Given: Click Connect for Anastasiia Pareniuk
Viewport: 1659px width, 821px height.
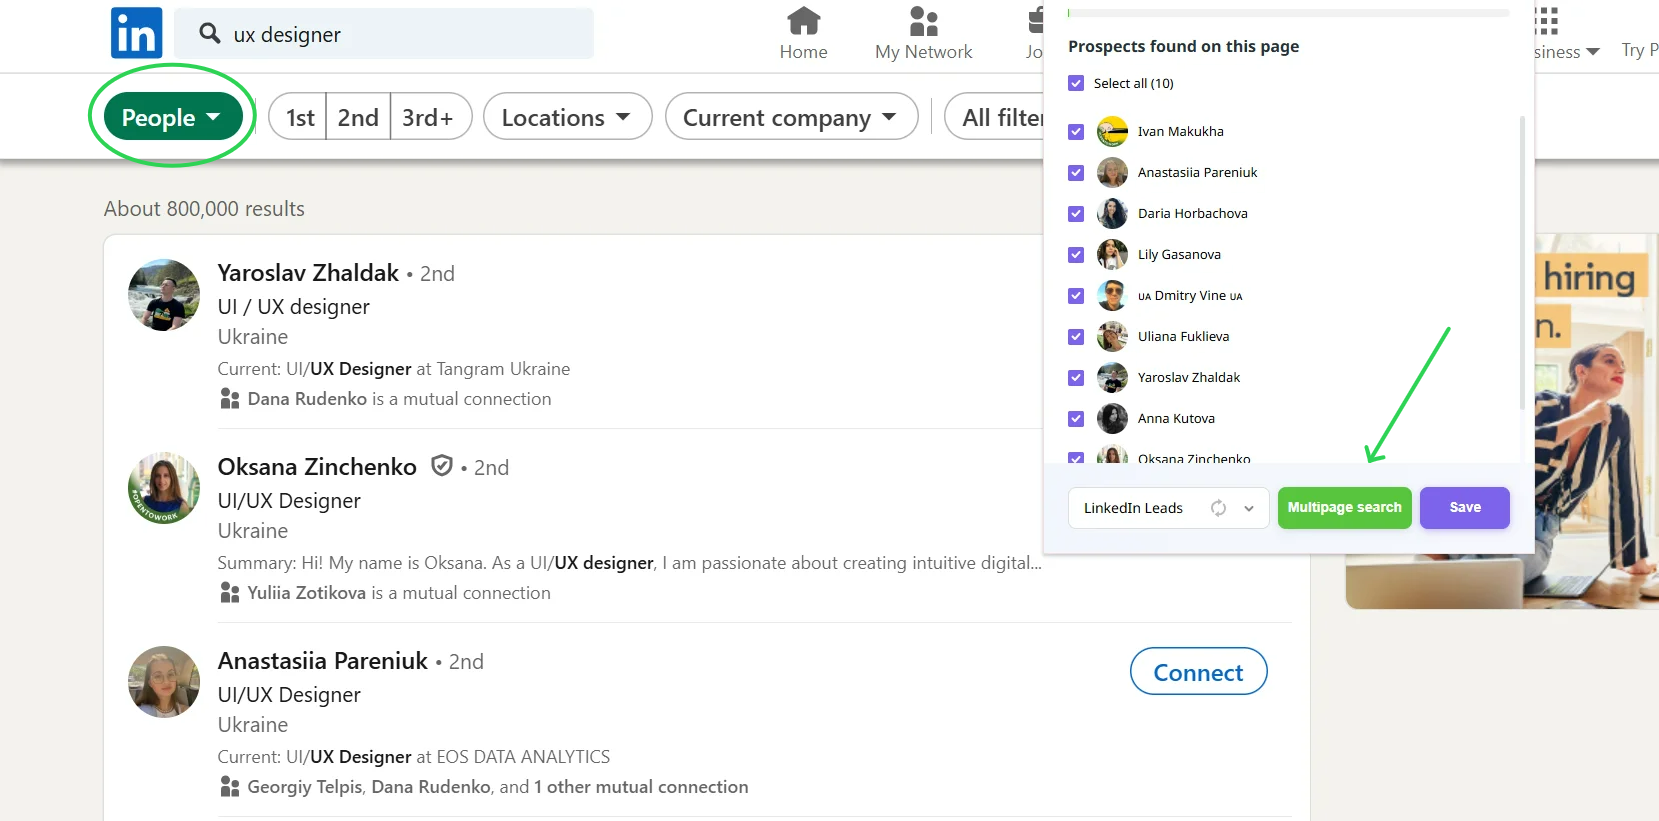Looking at the screenshot, I should [x=1198, y=672].
